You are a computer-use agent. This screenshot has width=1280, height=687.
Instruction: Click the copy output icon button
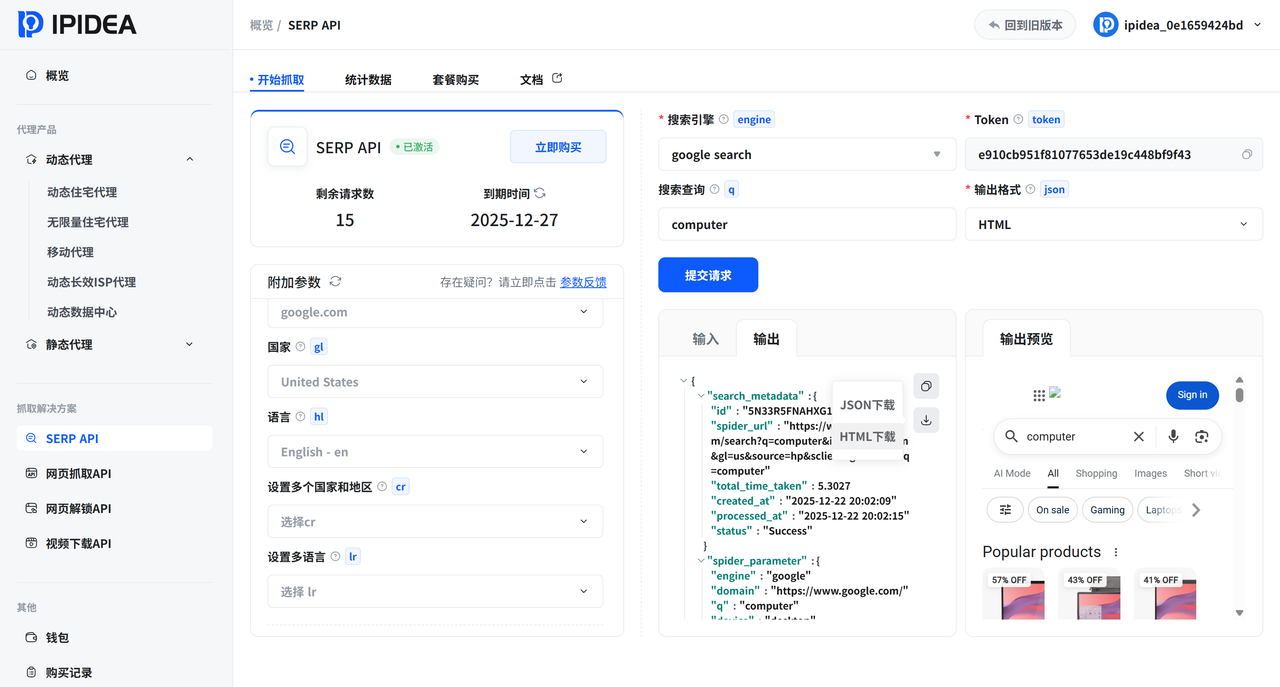(x=926, y=386)
